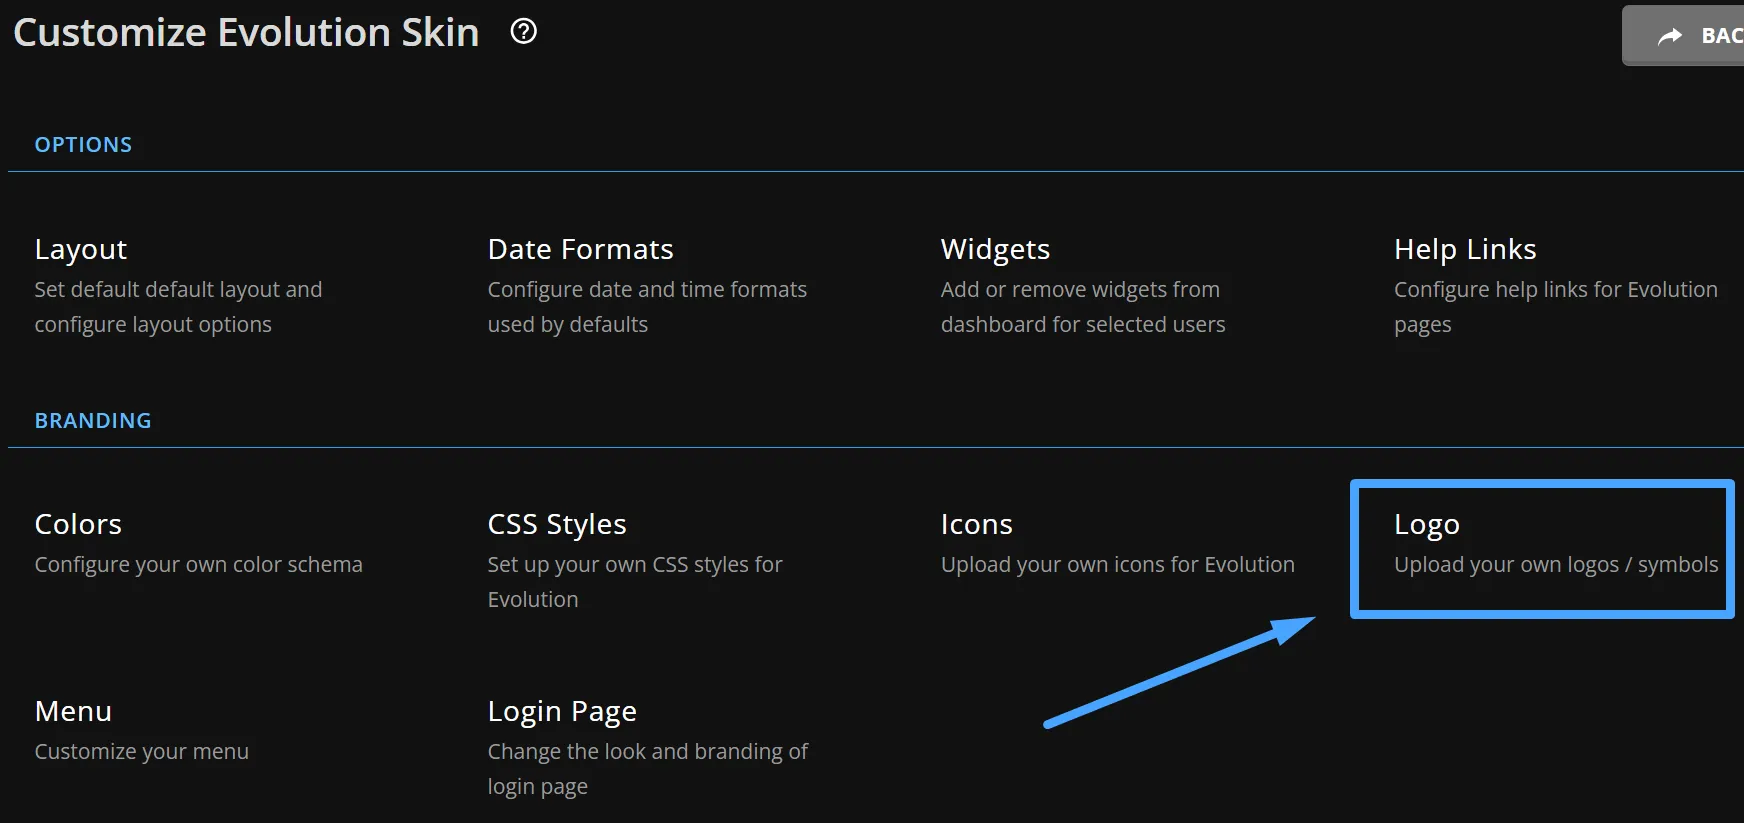Open CSS Styles settings
This screenshot has width=1744, height=823.
(x=557, y=524)
